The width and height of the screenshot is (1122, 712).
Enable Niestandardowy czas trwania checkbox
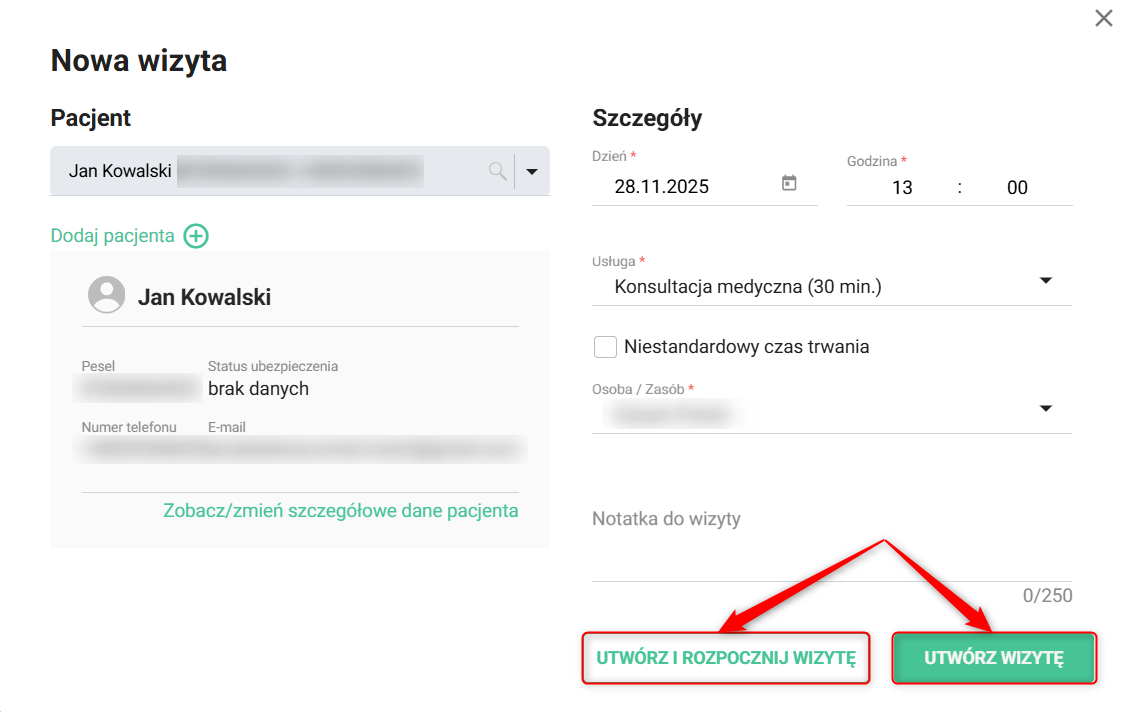pos(605,347)
